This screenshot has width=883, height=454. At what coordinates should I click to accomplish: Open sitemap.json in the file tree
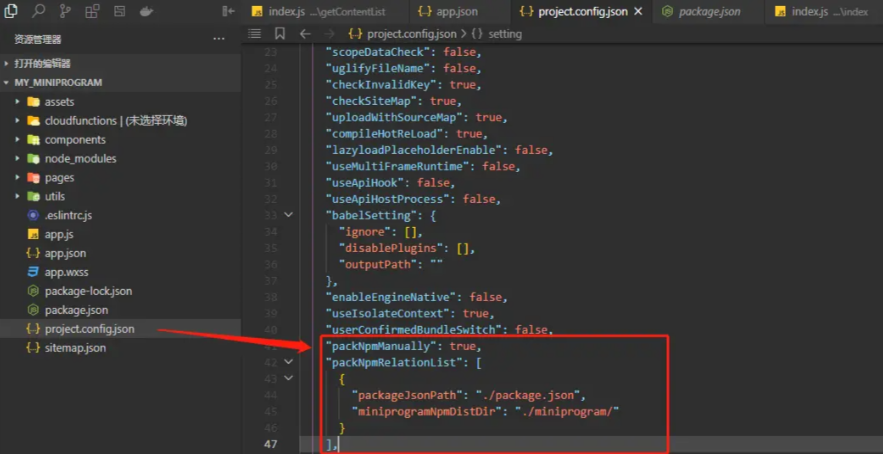(x=75, y=348)
